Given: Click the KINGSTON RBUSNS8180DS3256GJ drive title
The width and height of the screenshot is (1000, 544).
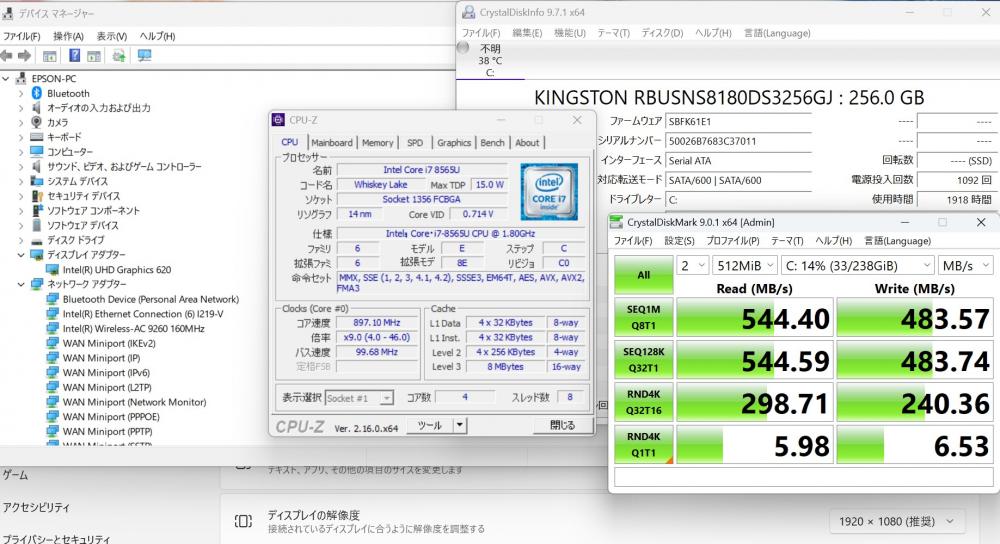Looking at the screenshot, I should pos(728,98).
